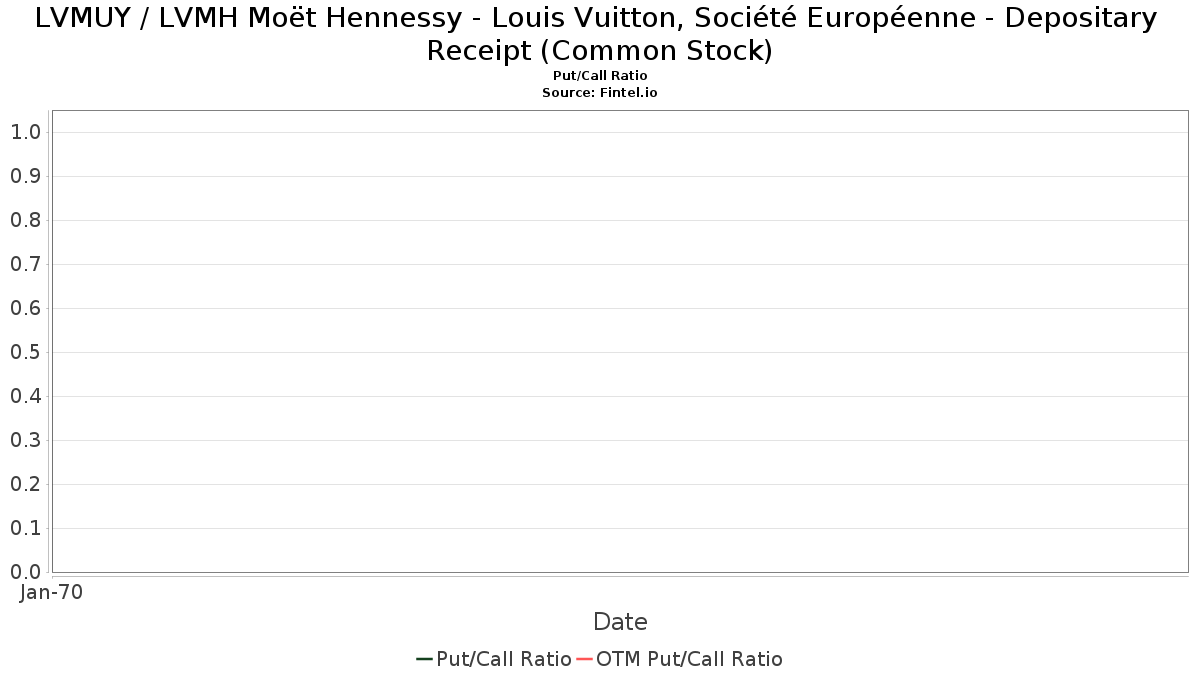This screenshot has height=675, width=1200.
Task: Click the dark green Put/Call legend line
Action: coord(425,659)
